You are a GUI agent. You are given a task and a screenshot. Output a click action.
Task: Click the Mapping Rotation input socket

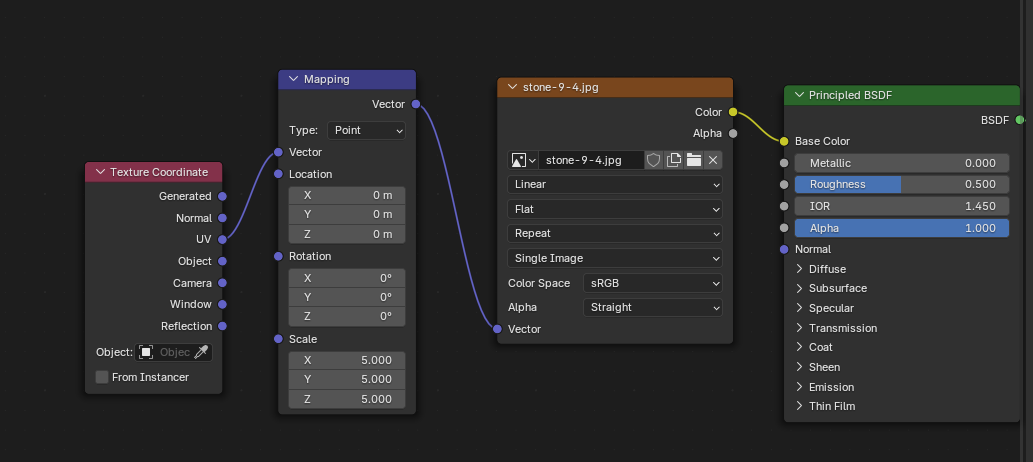[278, 256]
